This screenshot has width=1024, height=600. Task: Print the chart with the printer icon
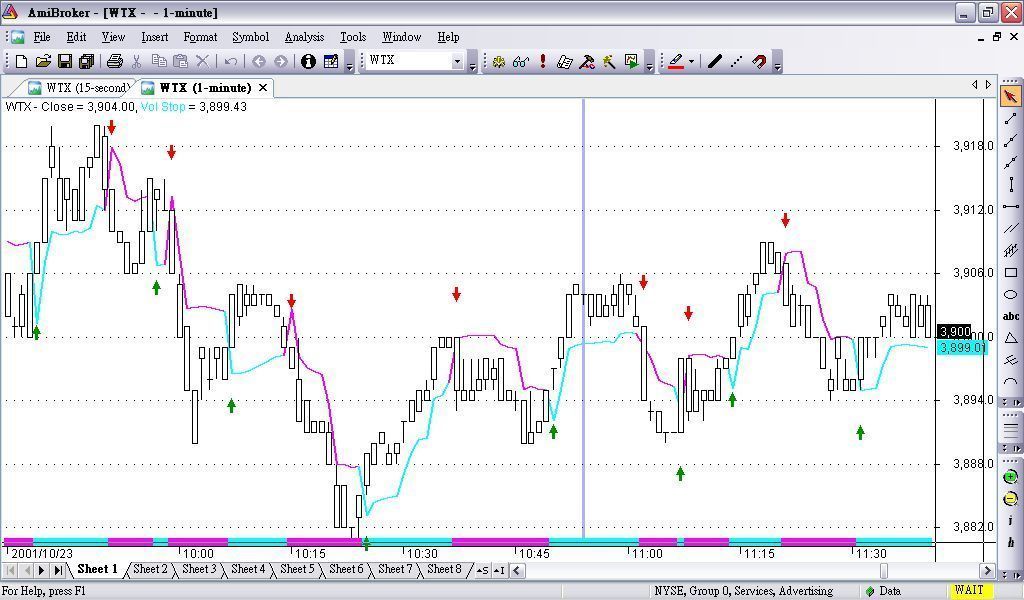(x=115, y=61)
